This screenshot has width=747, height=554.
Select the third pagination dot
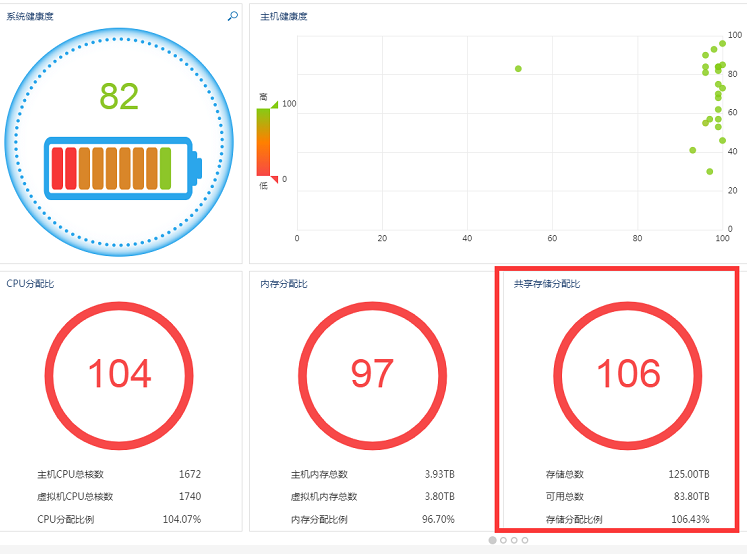514,540
